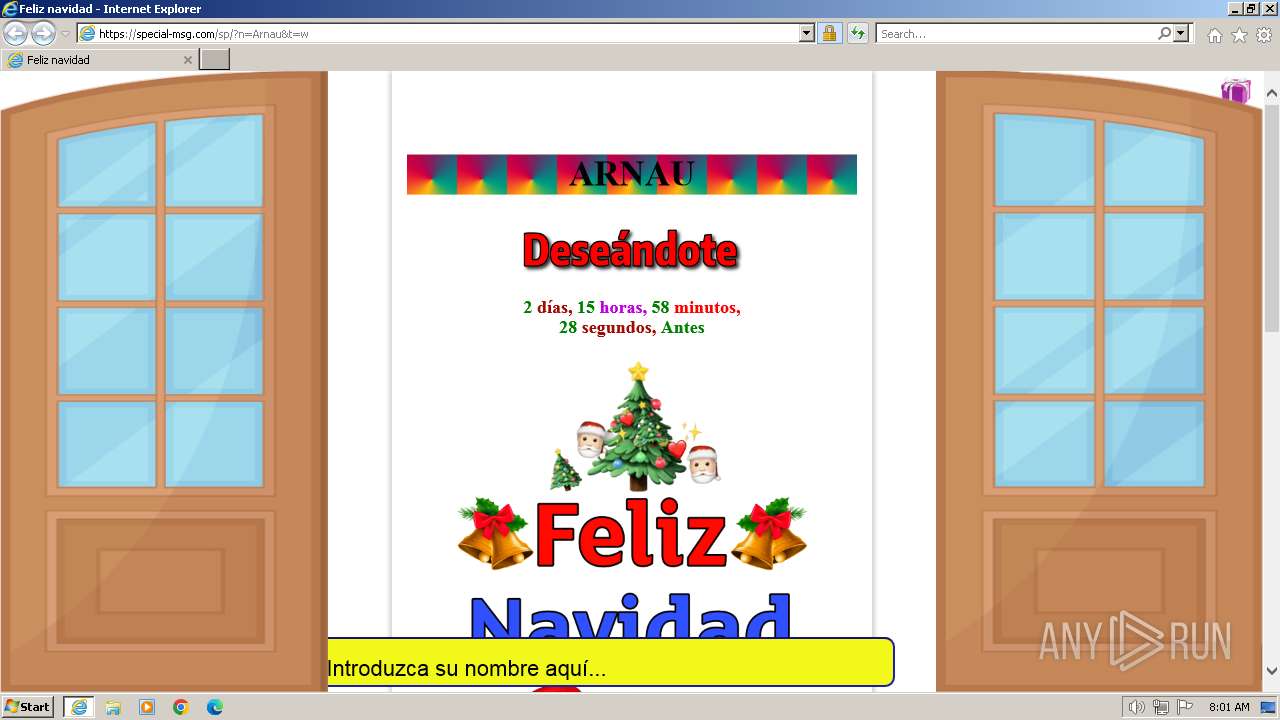Expand the address bar autocomplete dropdown
The height and width of the screenshot is (720, 1280).
pos(807,33)
